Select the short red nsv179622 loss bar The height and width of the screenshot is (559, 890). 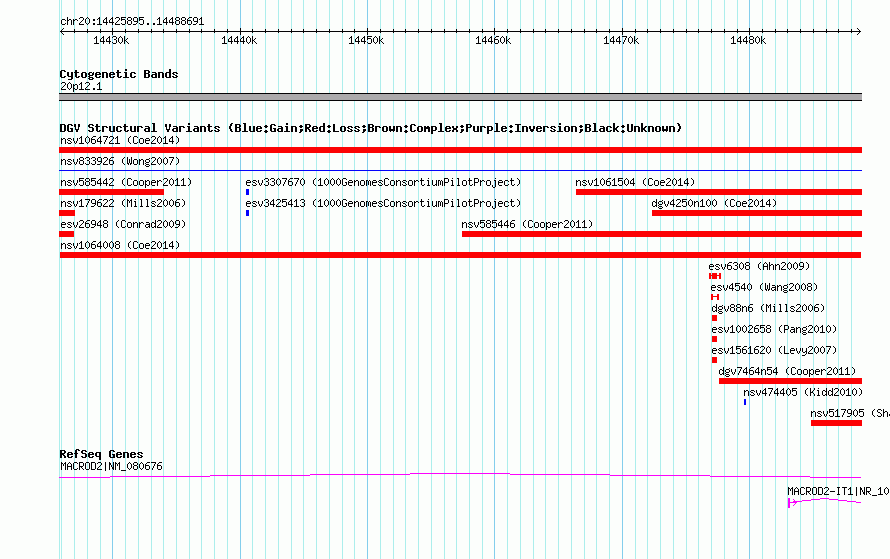(67, 213)
